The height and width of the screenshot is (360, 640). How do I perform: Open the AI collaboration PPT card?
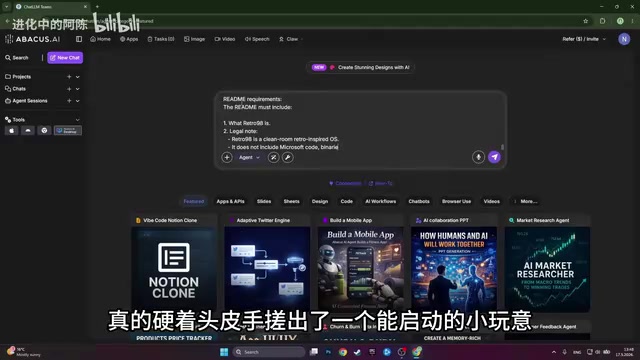454,263
